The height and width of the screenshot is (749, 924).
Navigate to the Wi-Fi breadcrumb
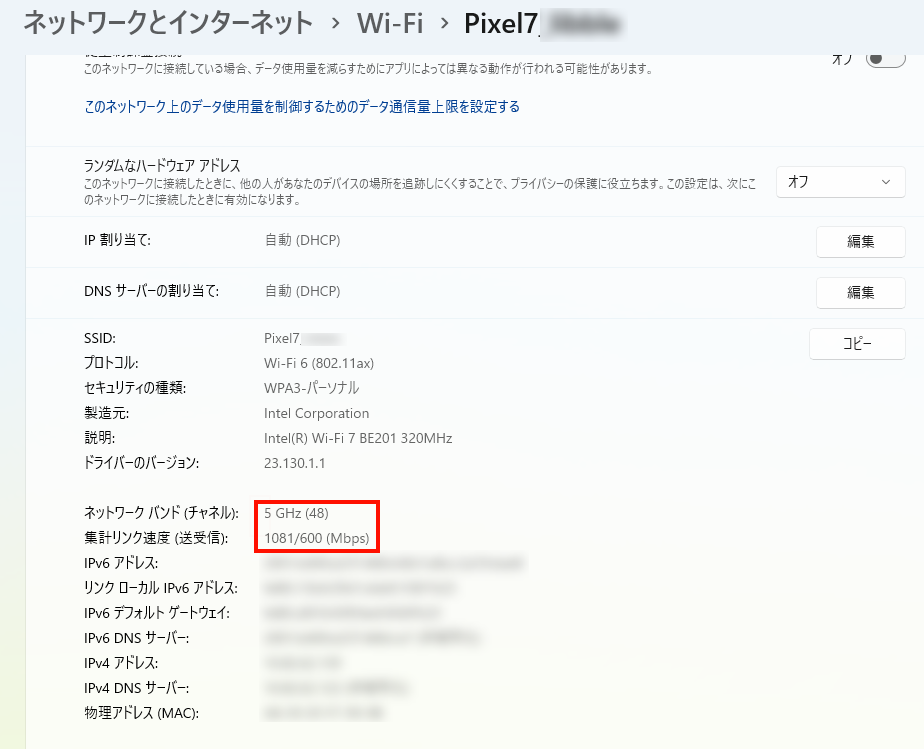point(390,22)
